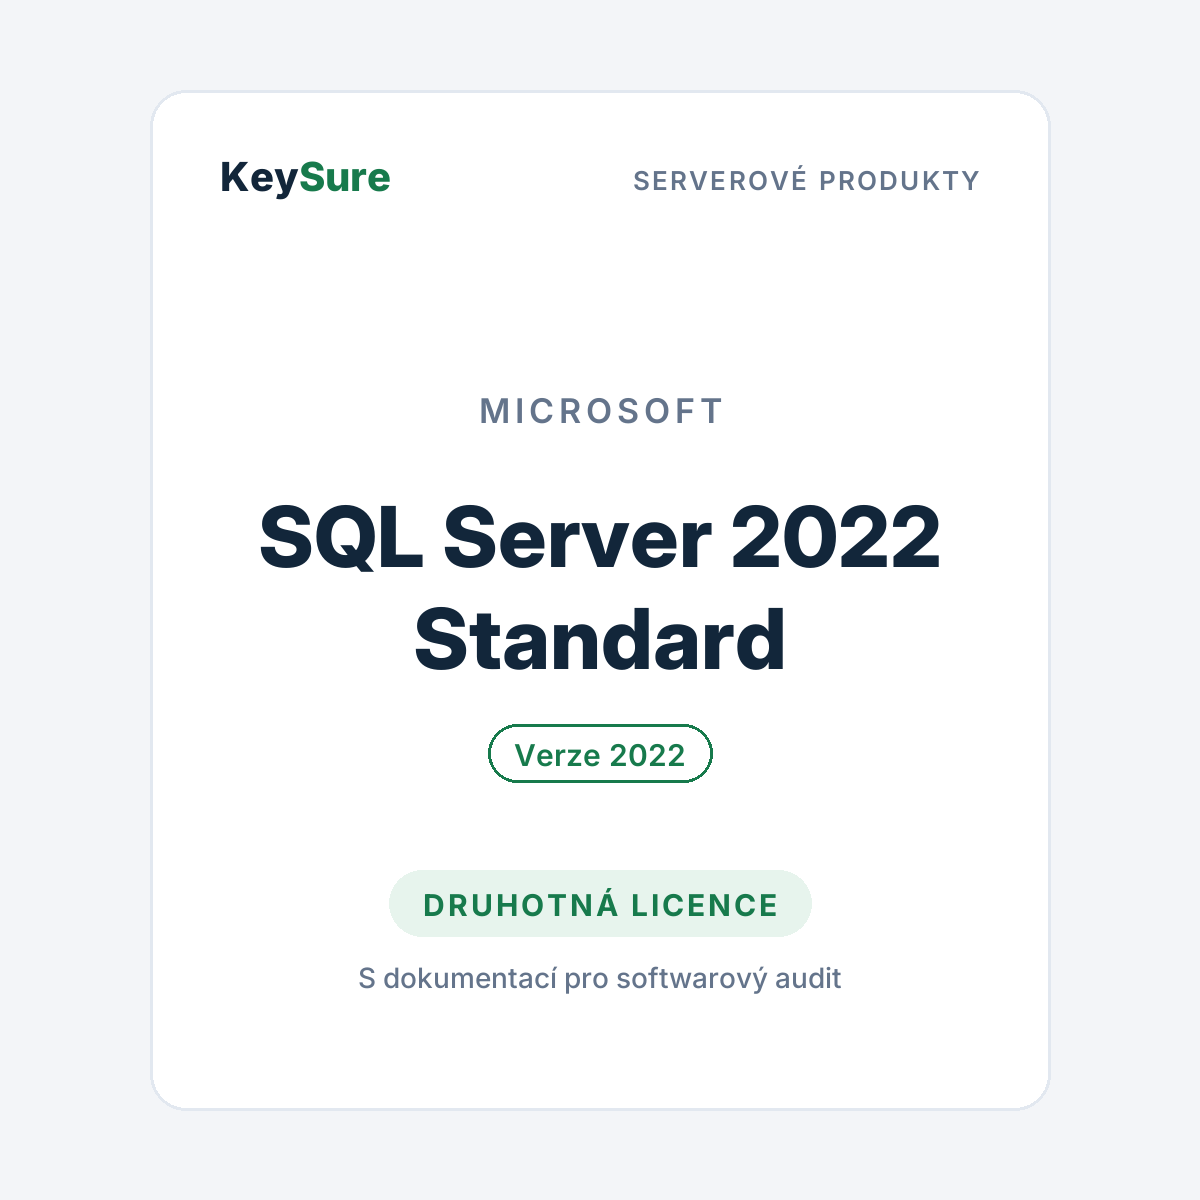Select the SERVEROVÉ PRODUKTY category label
The width and height of the screenshot is (1200, 1200).
pos(807,181)
